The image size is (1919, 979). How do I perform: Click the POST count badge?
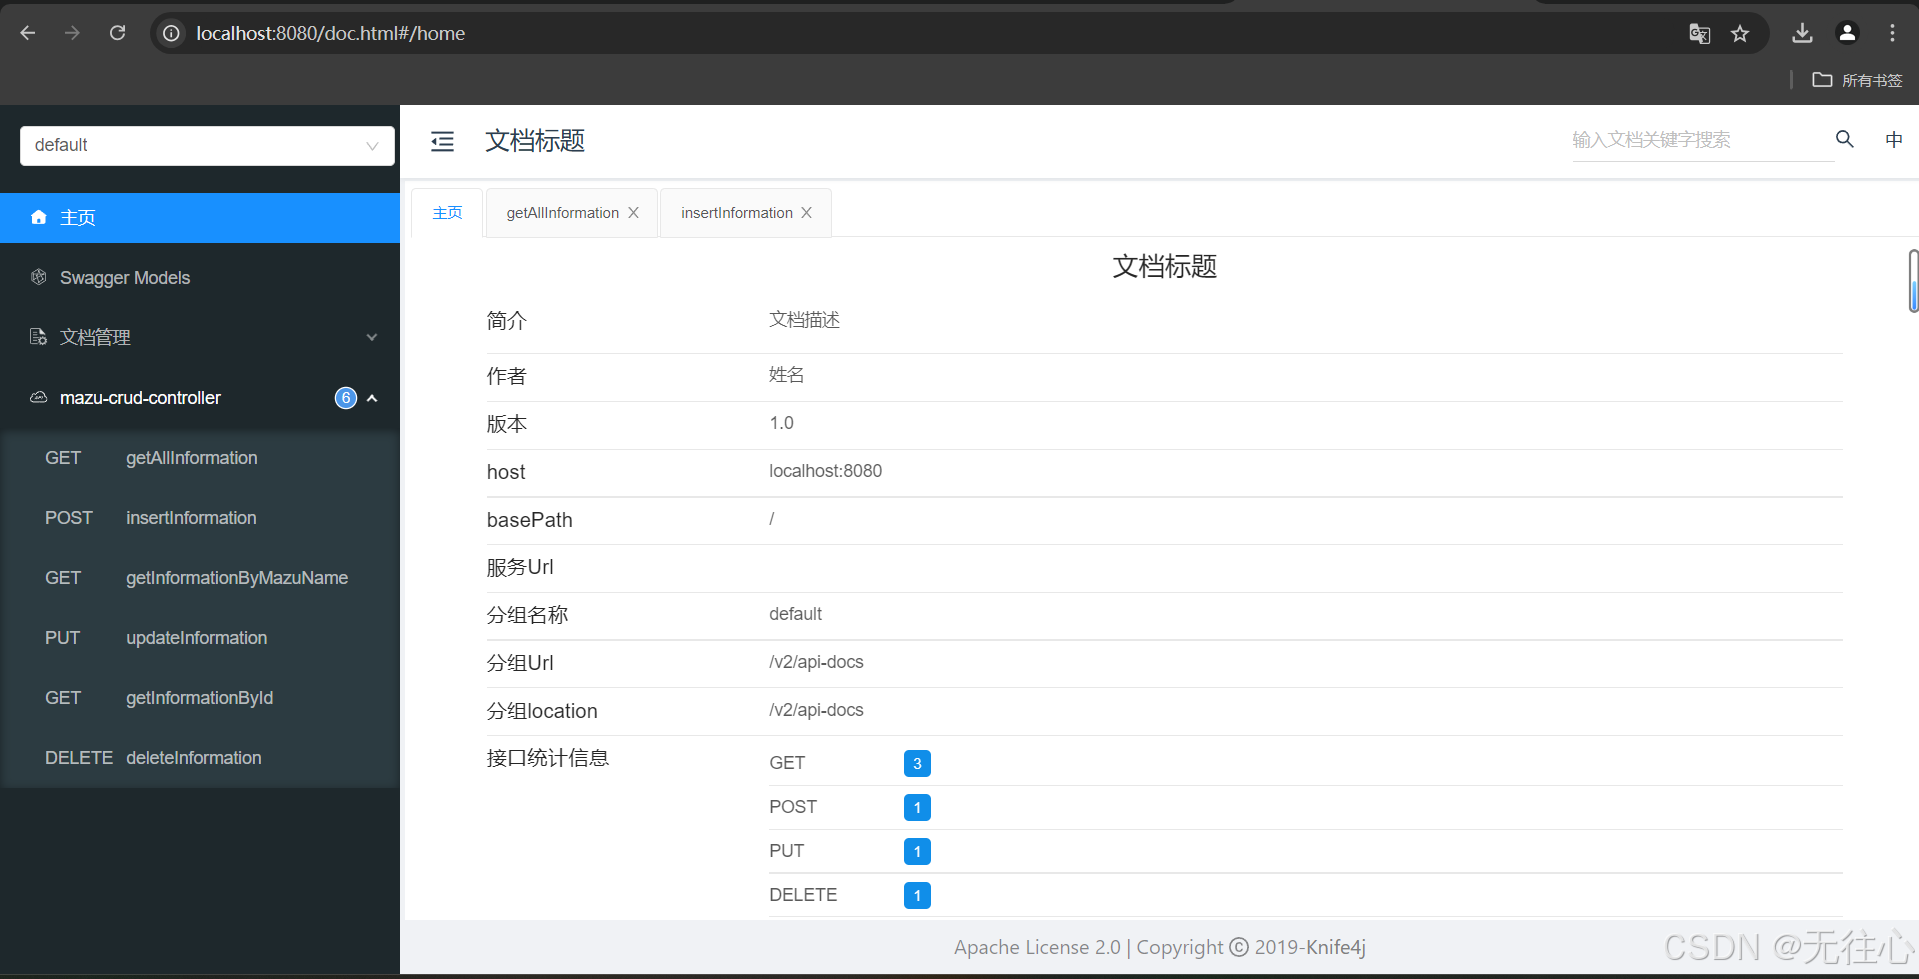917,807
